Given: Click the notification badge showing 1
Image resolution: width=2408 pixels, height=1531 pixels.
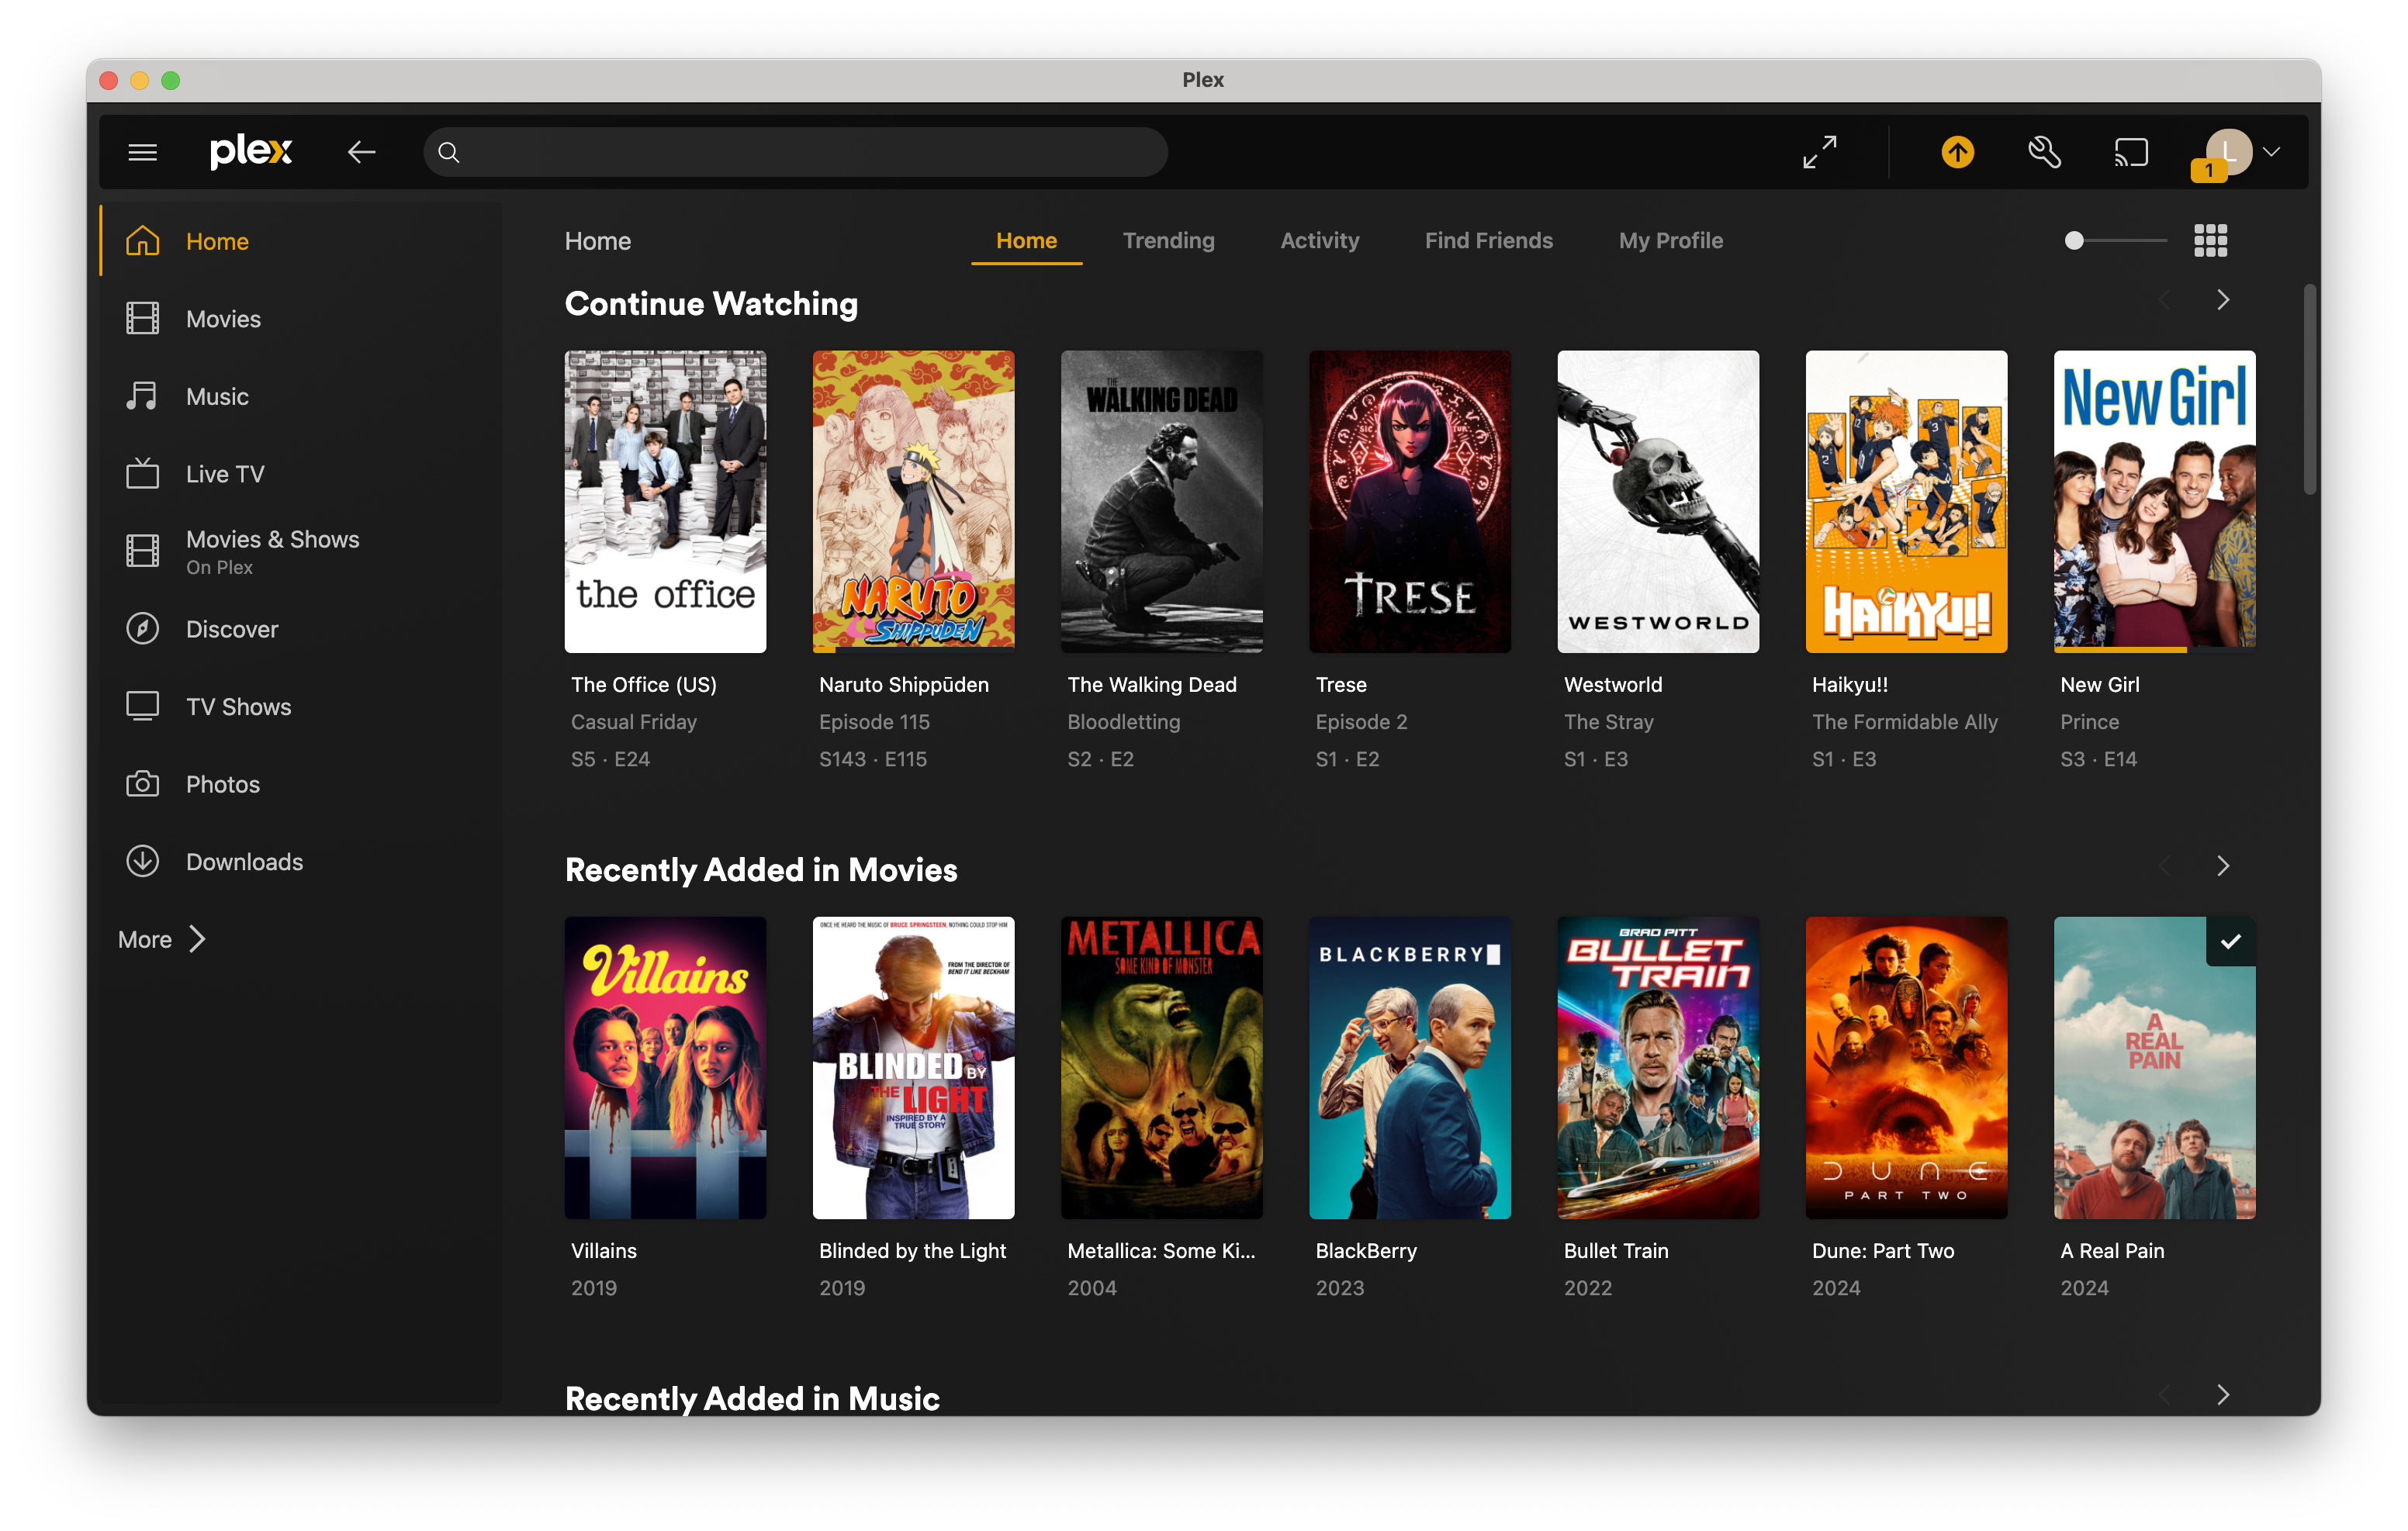Looking at the screenshot, I should [x=2208, y=171].
